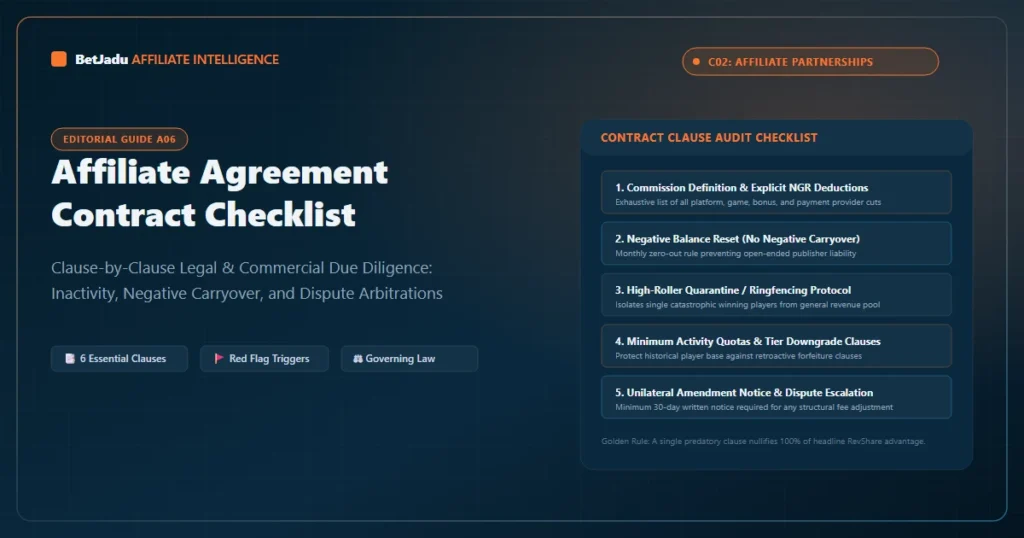Click the document icon beside 6 Essential Clauses
The image size is (1024, 538).
[70, 358]
